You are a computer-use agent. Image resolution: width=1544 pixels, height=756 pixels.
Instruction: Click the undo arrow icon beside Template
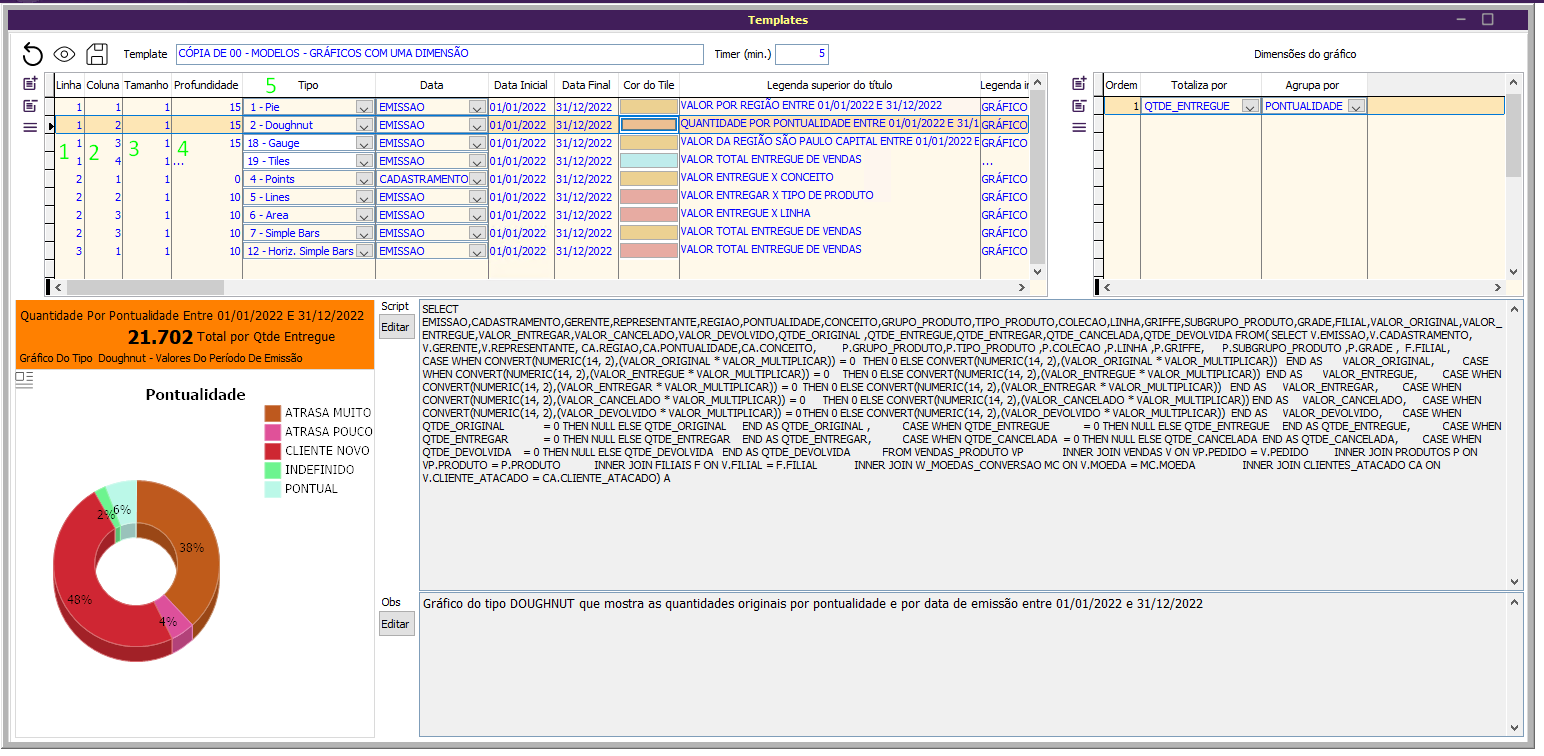pyautogui.click(x=33, y=54)
